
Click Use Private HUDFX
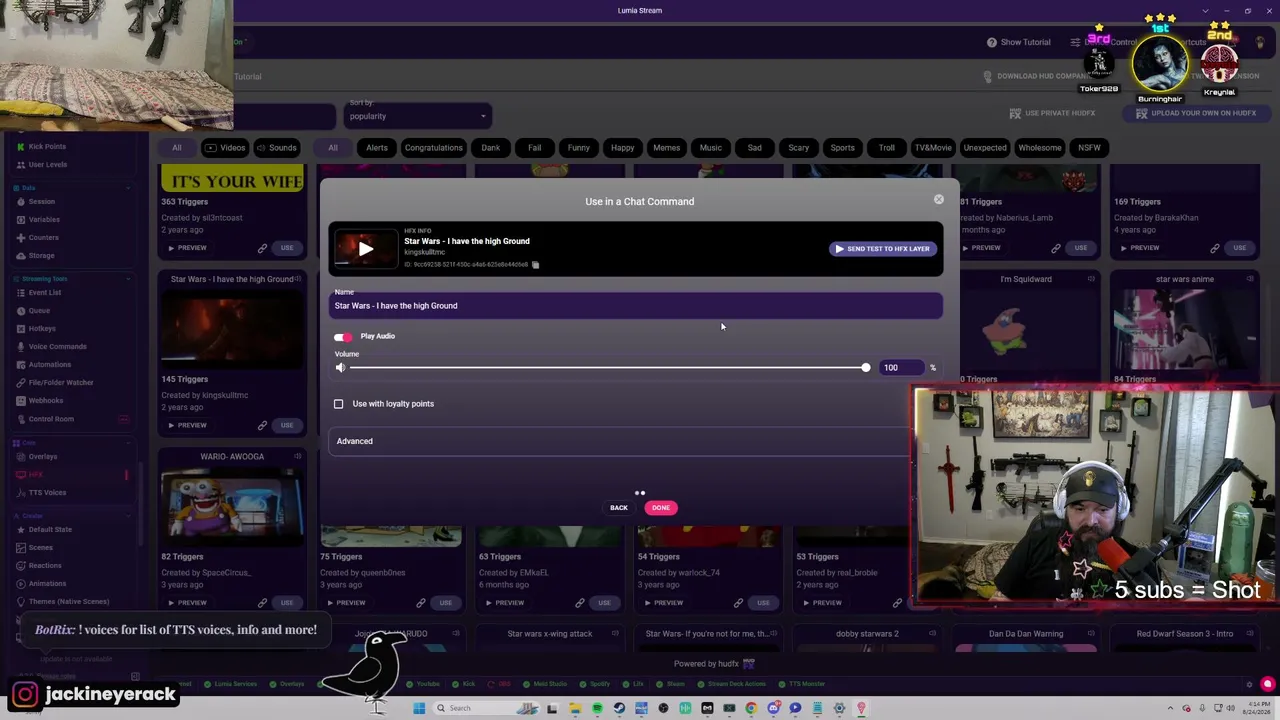click(1053, 113)
